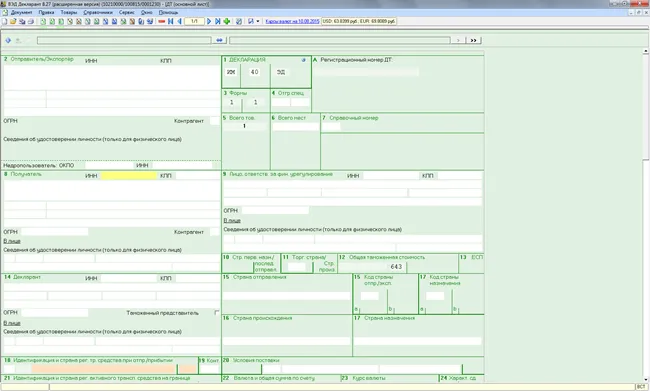The width and height of the screenshot is (650, 391).
Task: Click the Страна происхождения field
Action: 286,341
